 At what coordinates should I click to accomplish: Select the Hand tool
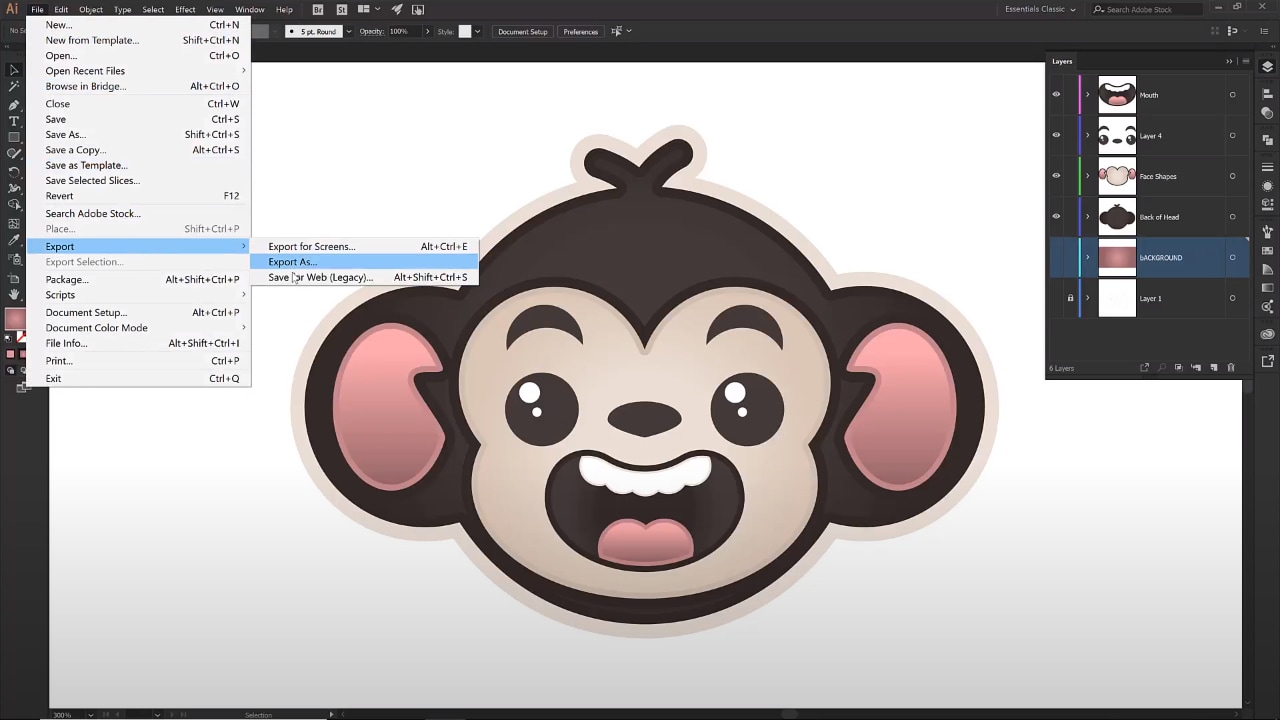[14, 294]
